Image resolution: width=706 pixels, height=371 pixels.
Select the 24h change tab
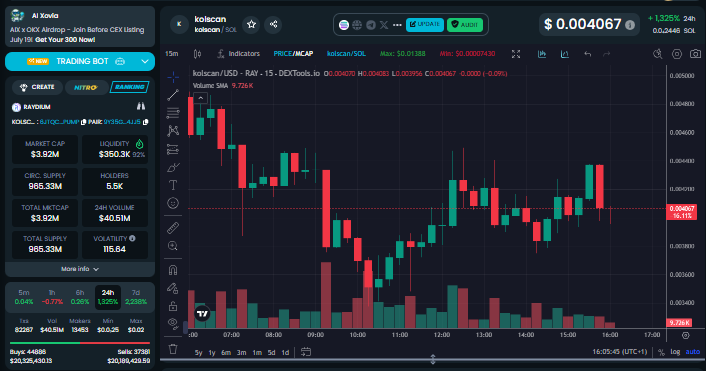108,297
